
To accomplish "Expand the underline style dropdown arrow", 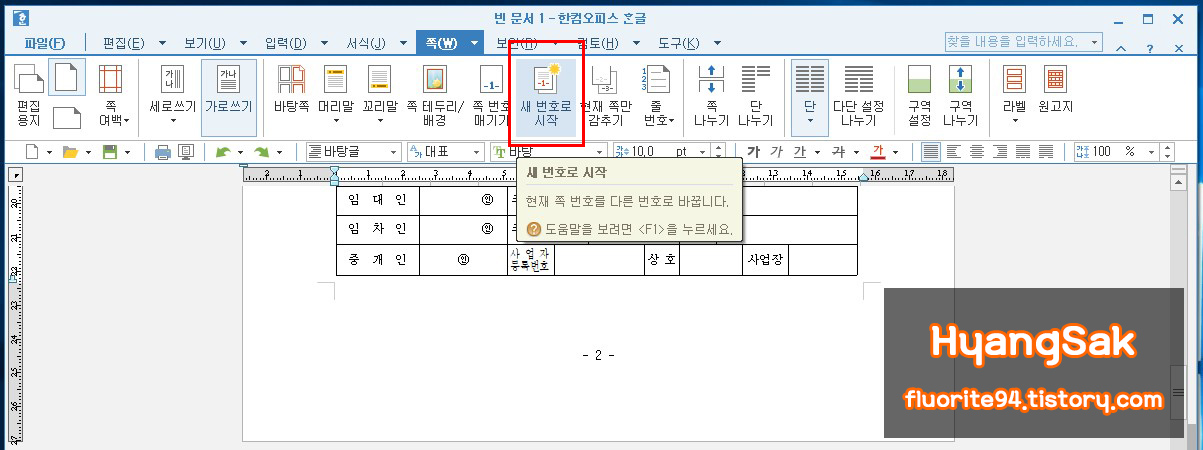I will click(x=818, y=152).
